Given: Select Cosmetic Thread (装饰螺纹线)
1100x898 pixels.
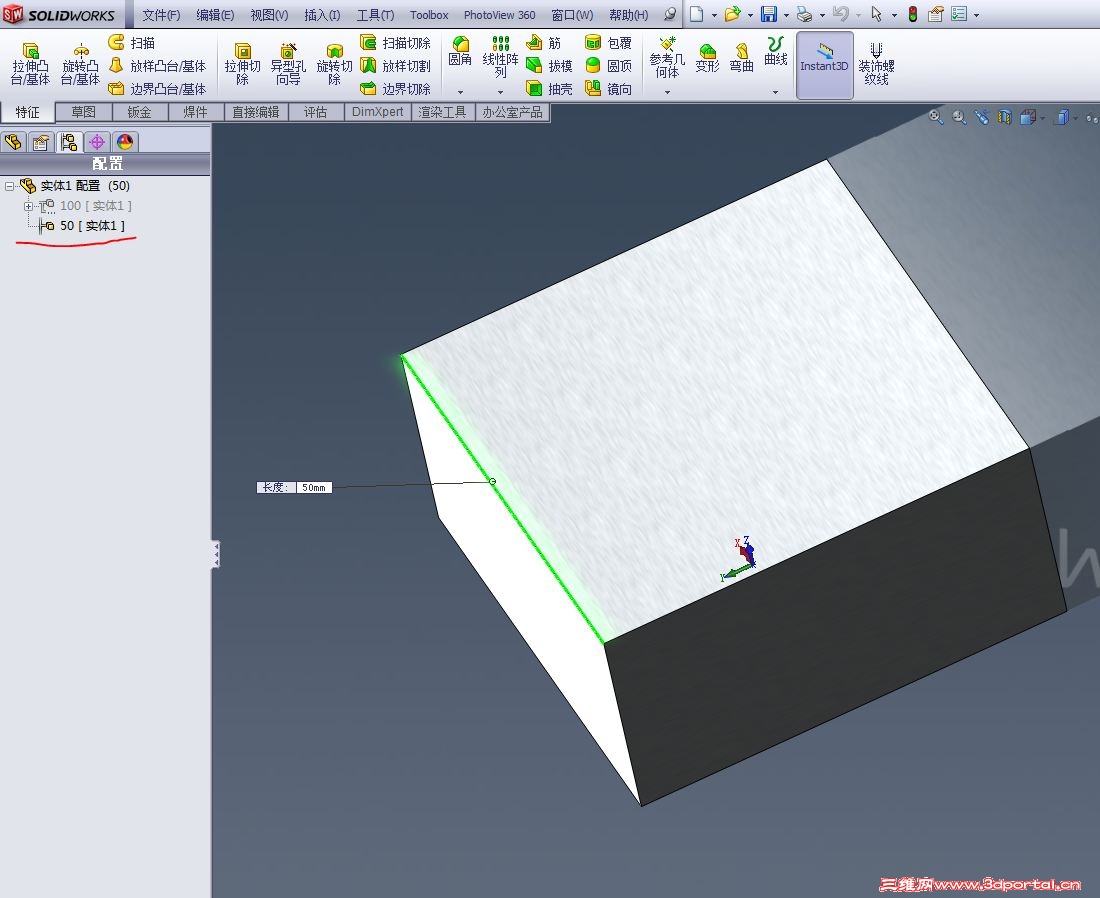Looking at the screenshot, I should (x=876, y=64).
